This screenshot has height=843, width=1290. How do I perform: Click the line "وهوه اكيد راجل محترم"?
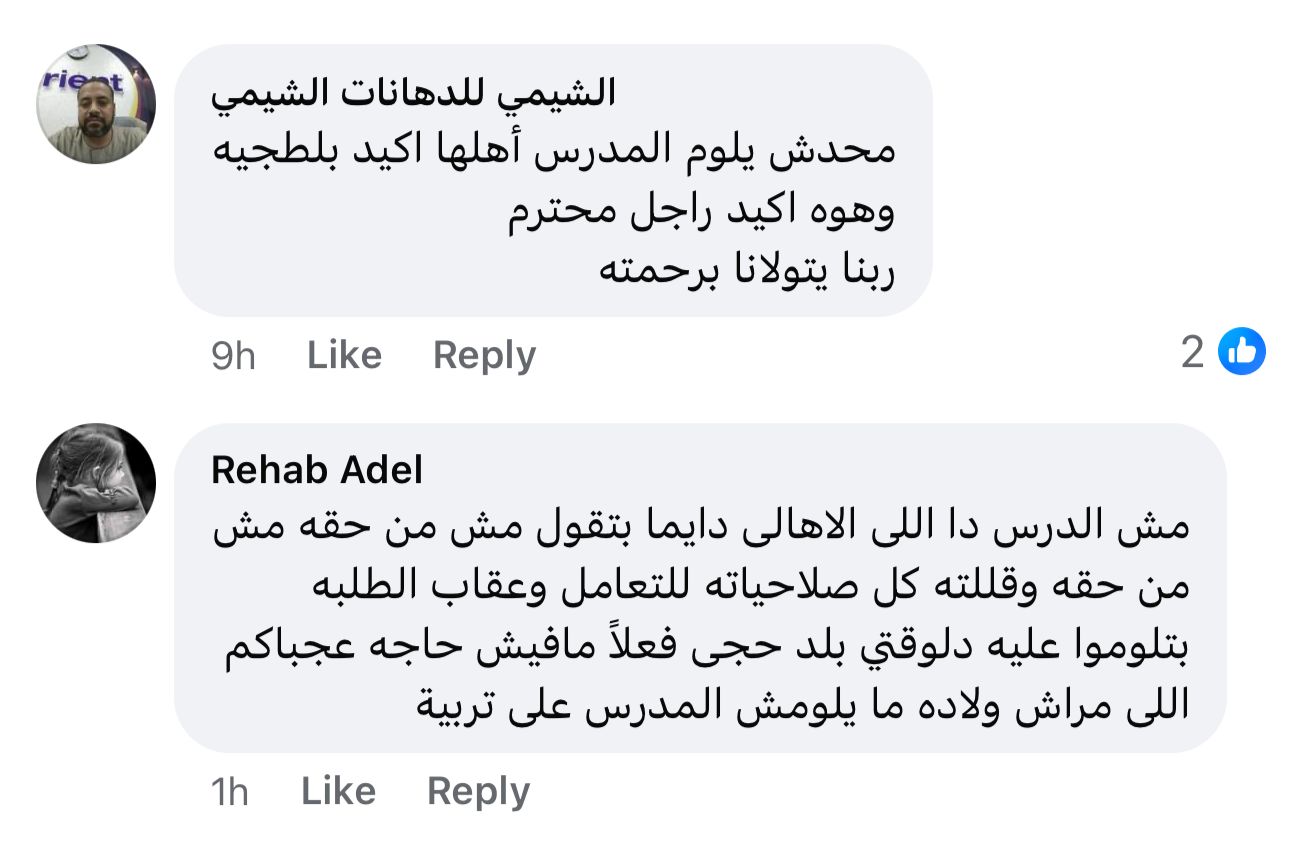[700, 211]
